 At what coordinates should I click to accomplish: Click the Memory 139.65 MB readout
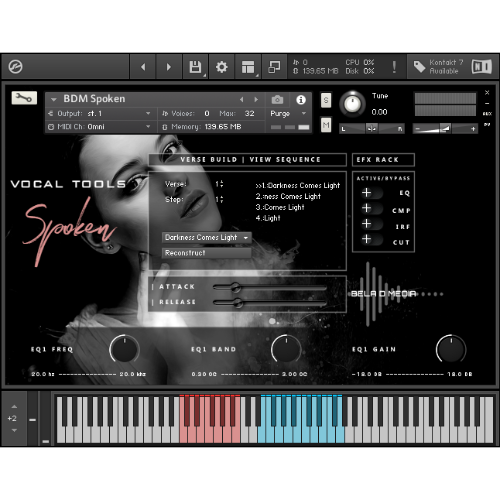223,127
